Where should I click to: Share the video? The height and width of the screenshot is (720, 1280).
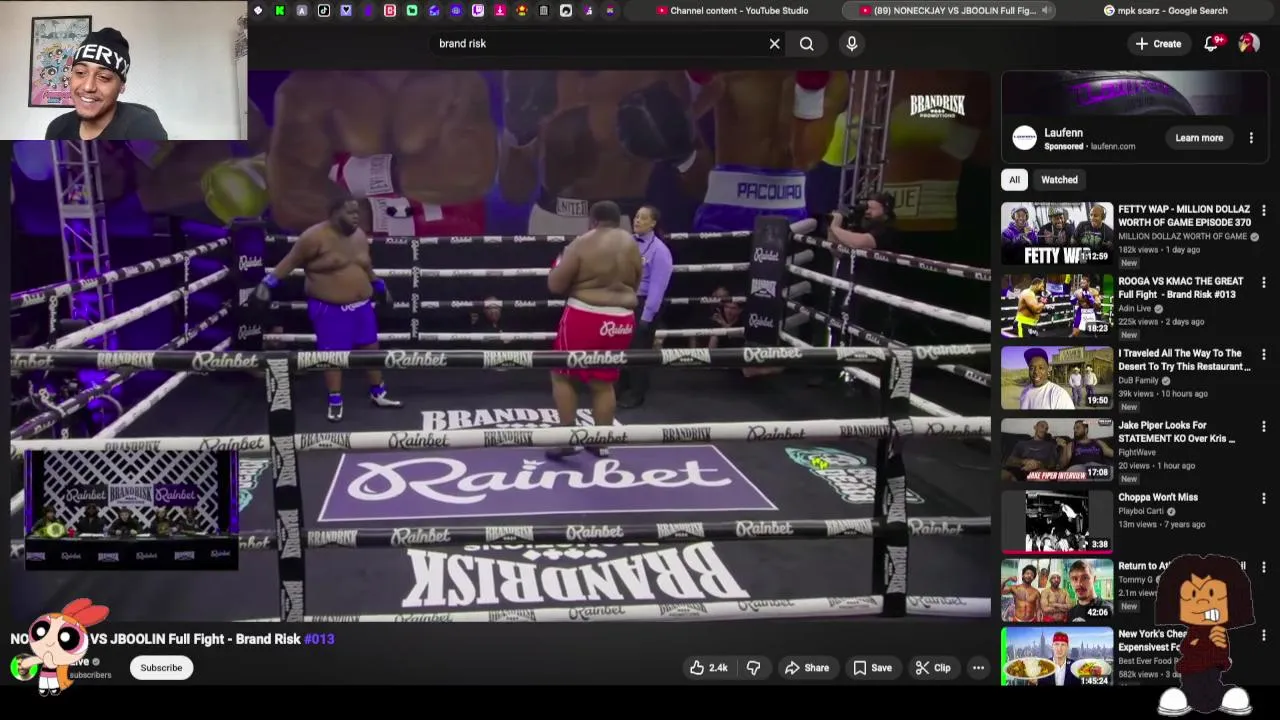806,668
